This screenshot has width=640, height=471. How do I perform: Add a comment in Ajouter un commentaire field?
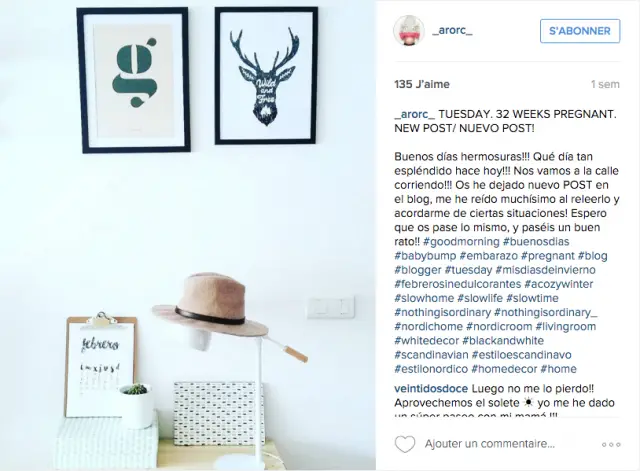click(489, 444)
